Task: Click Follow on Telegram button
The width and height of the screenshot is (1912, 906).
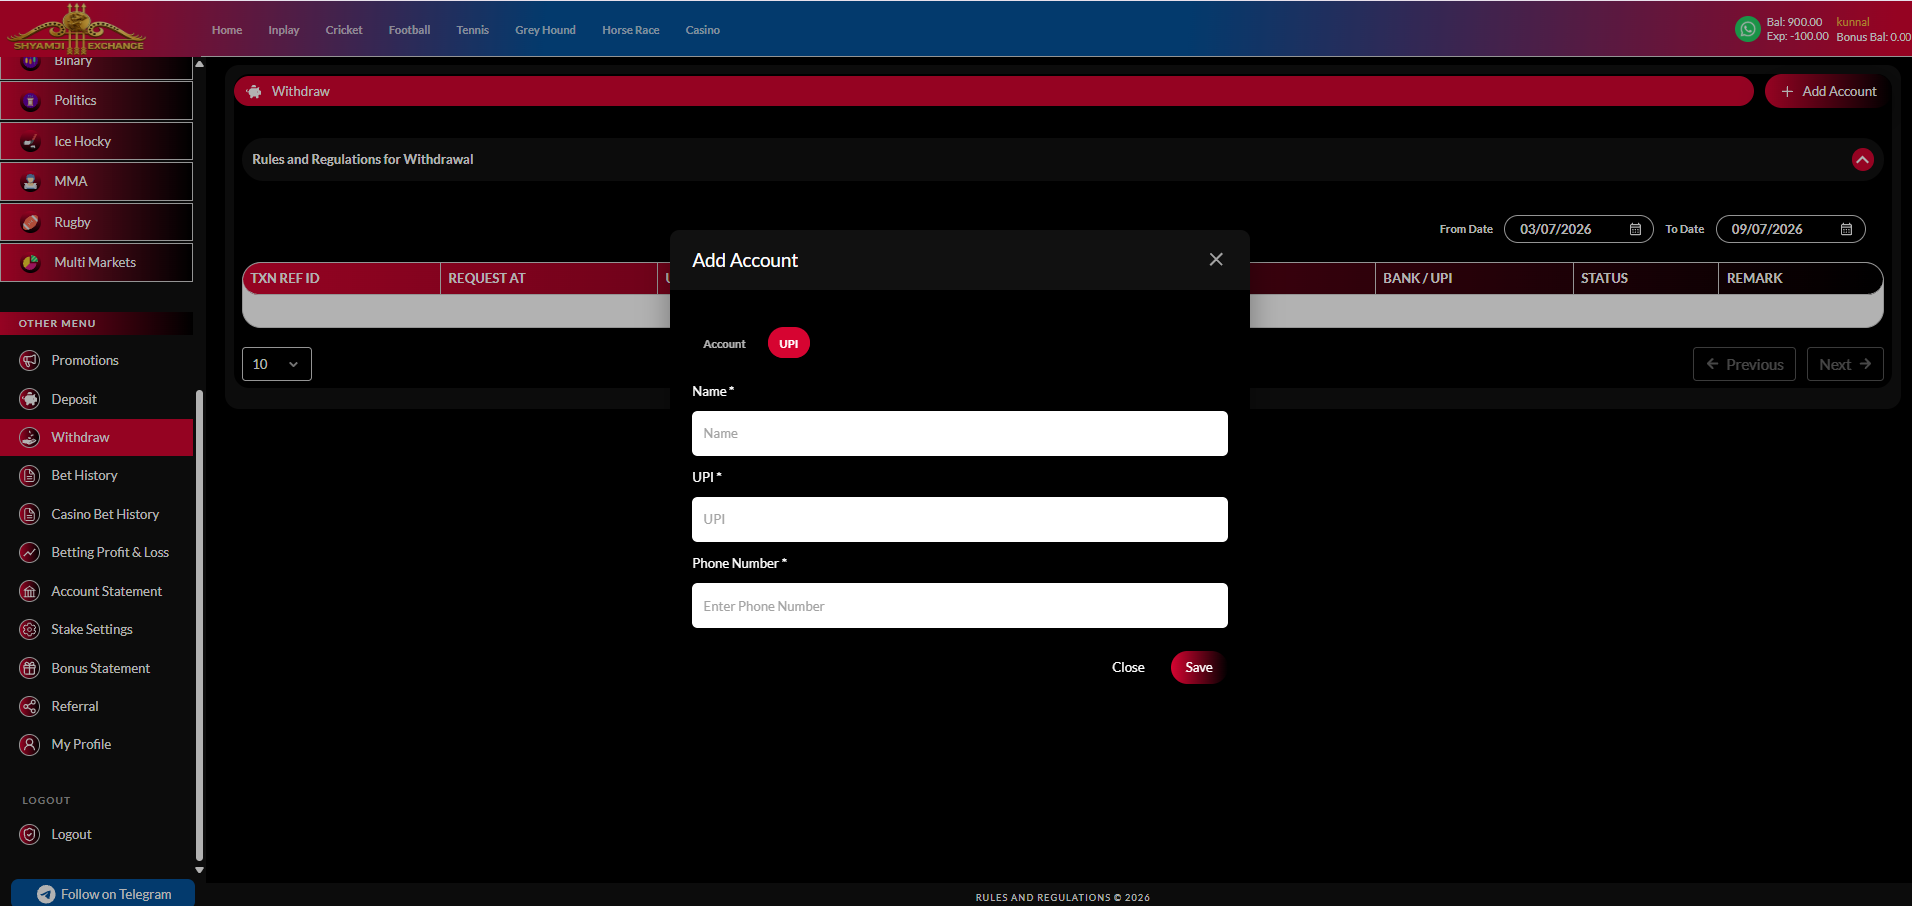Action: tap(103, 893)
